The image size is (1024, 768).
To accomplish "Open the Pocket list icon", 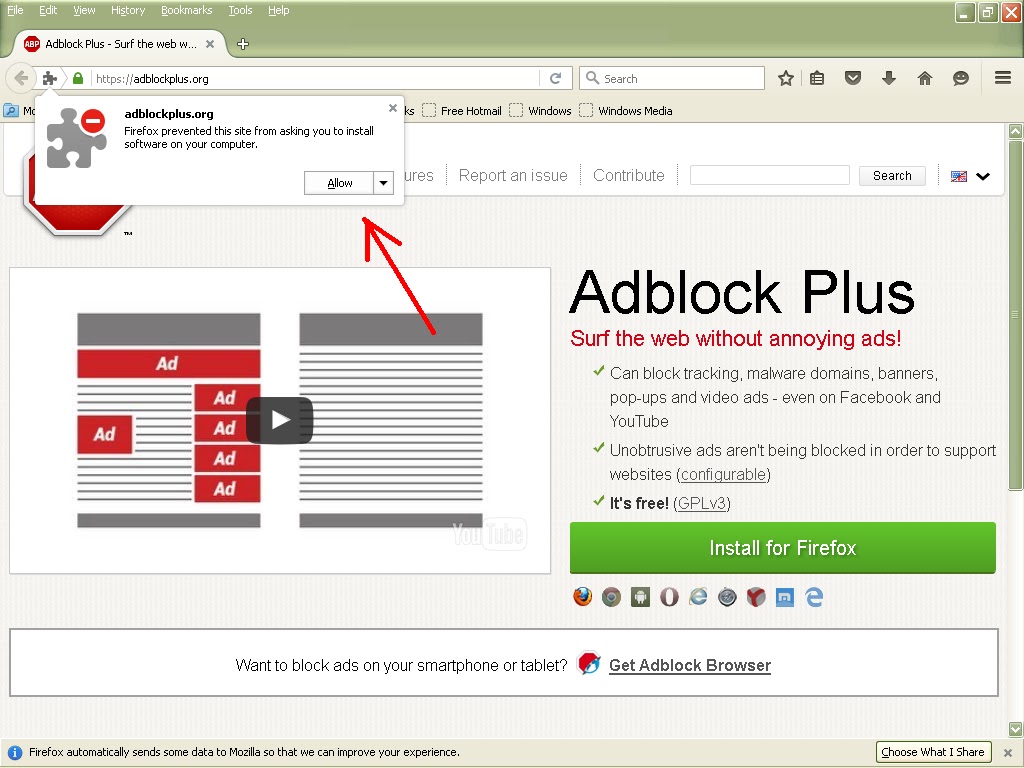I will (x=853, y=78).
